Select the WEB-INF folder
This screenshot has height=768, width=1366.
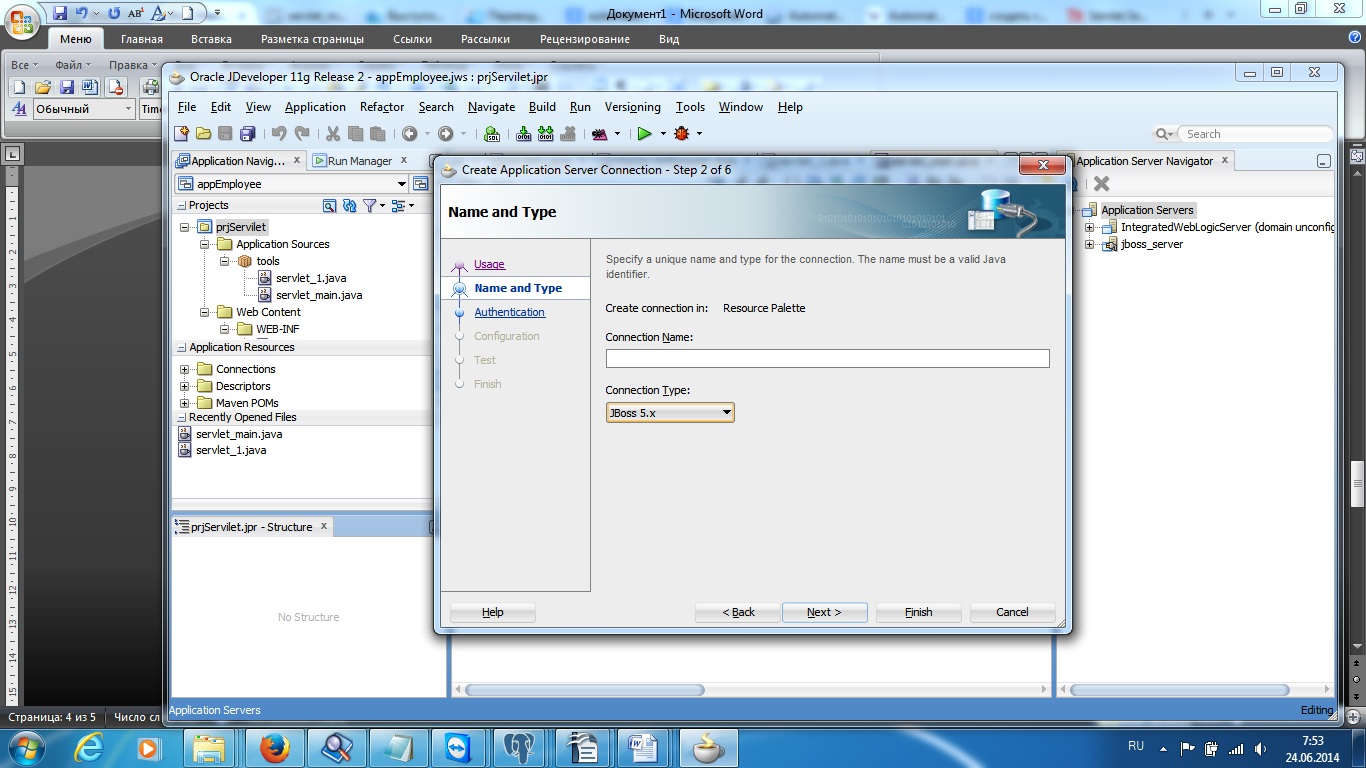point(277,329)
